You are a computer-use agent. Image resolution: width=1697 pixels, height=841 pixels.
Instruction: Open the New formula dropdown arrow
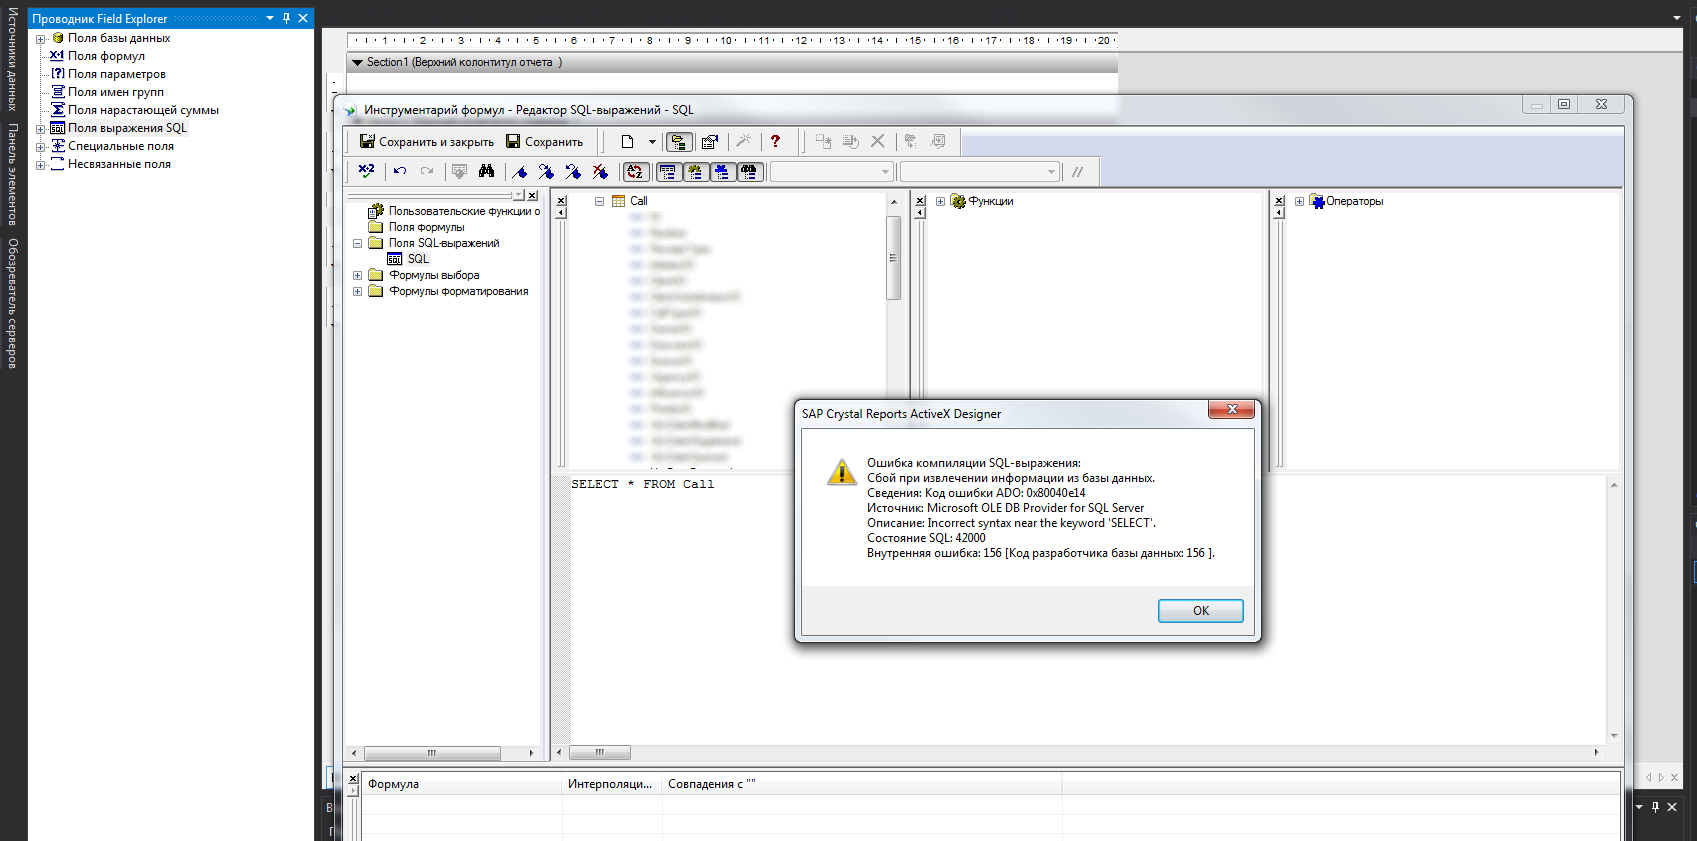(x=652, y=142)
